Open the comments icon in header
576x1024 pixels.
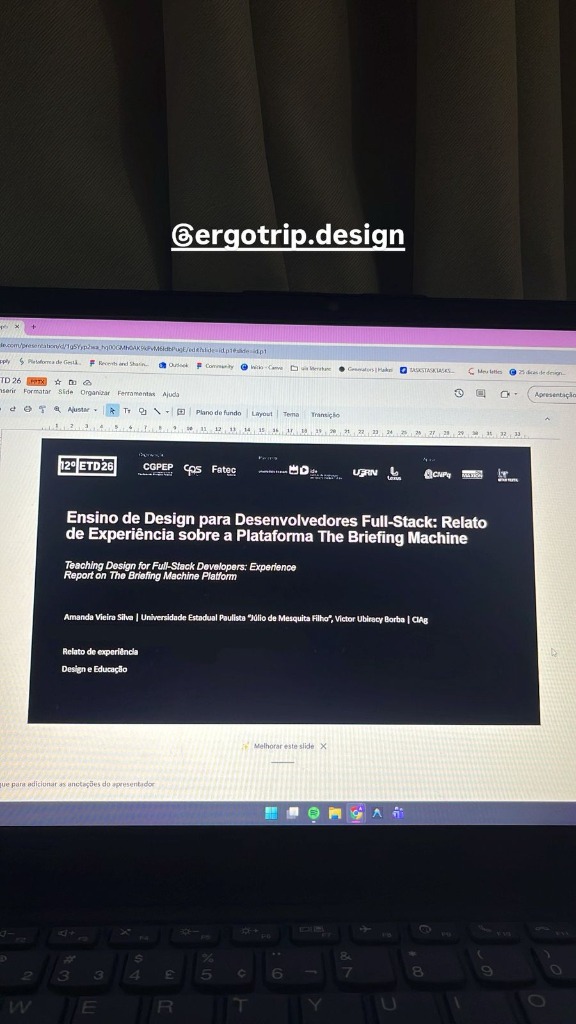pyautogui.click(x=481, y=393)
